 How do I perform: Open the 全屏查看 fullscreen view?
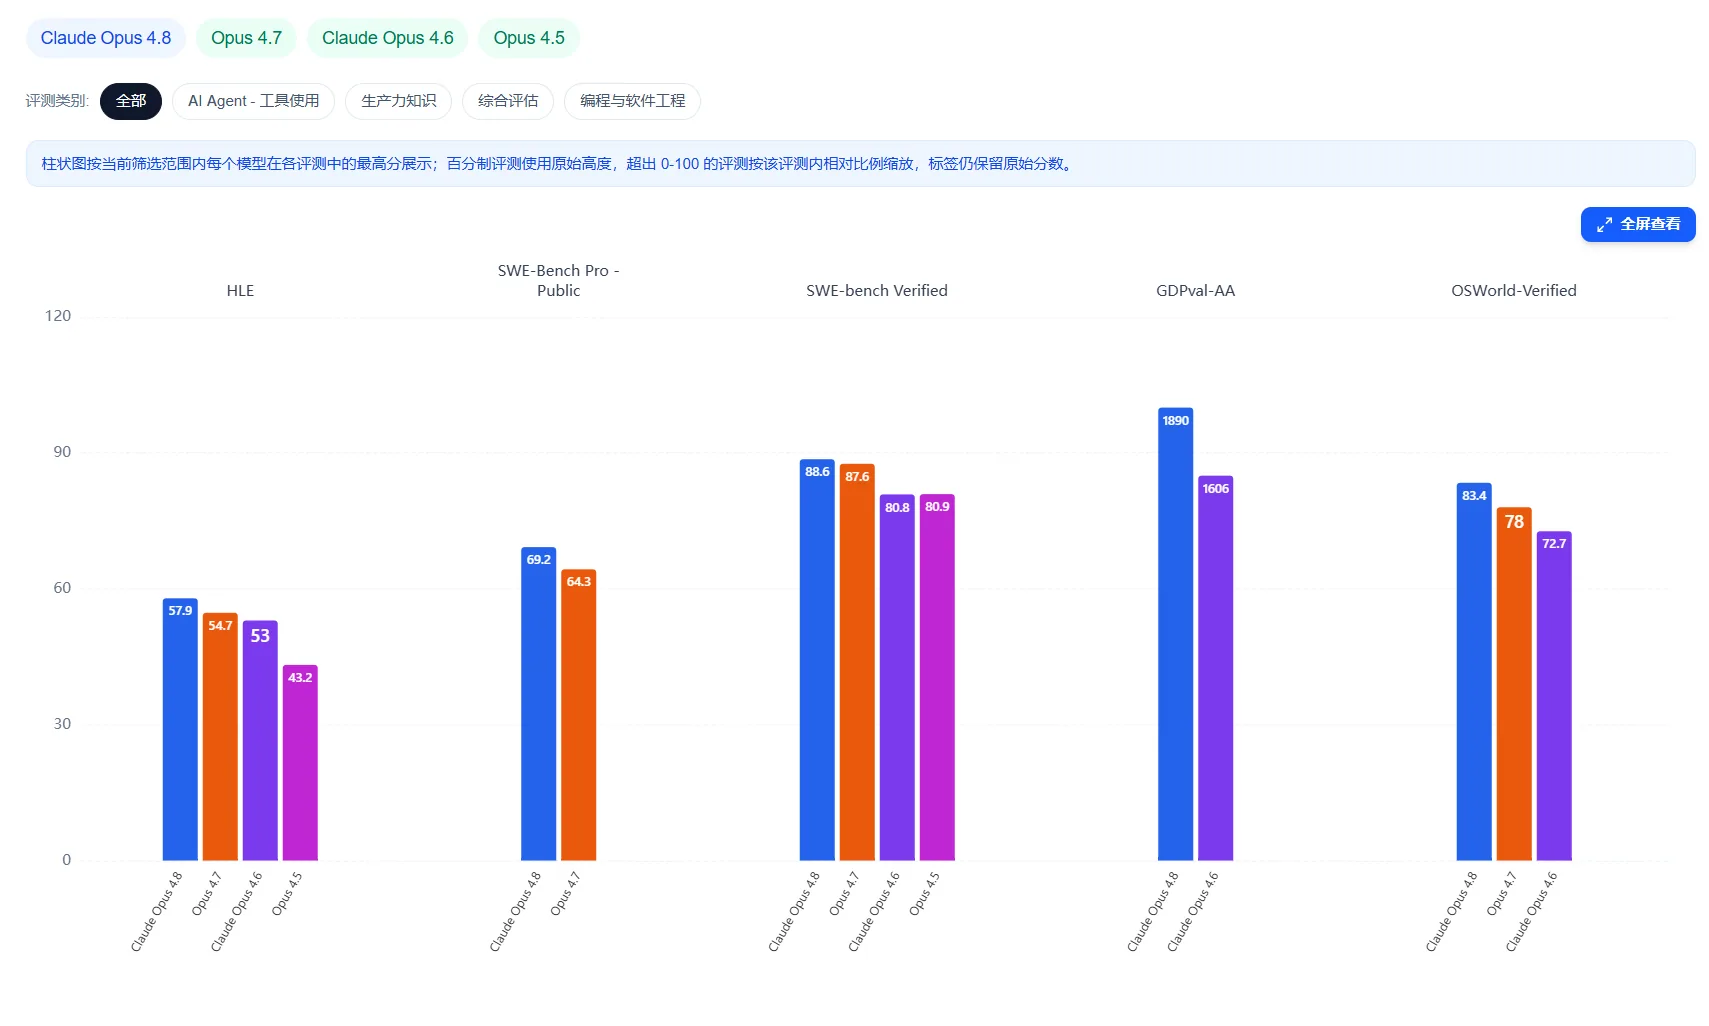(x=1638, y=225)
